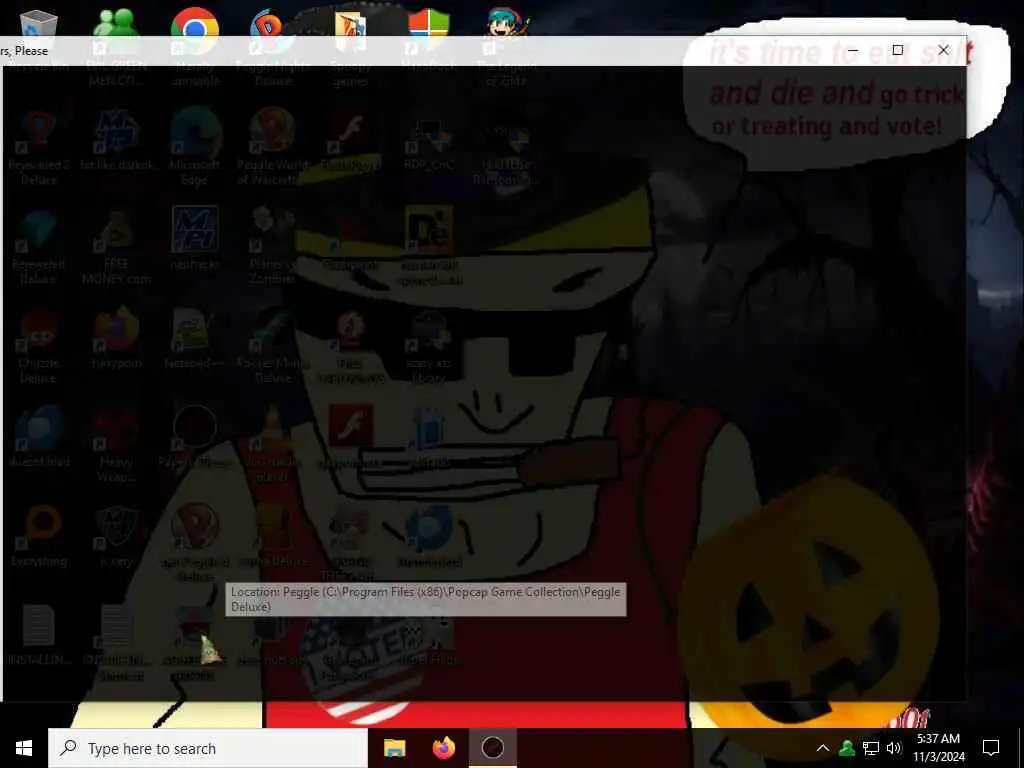Maximize the Papers, Please window
The height and width of the screenshot is (768, 1024).
point(898,50)
